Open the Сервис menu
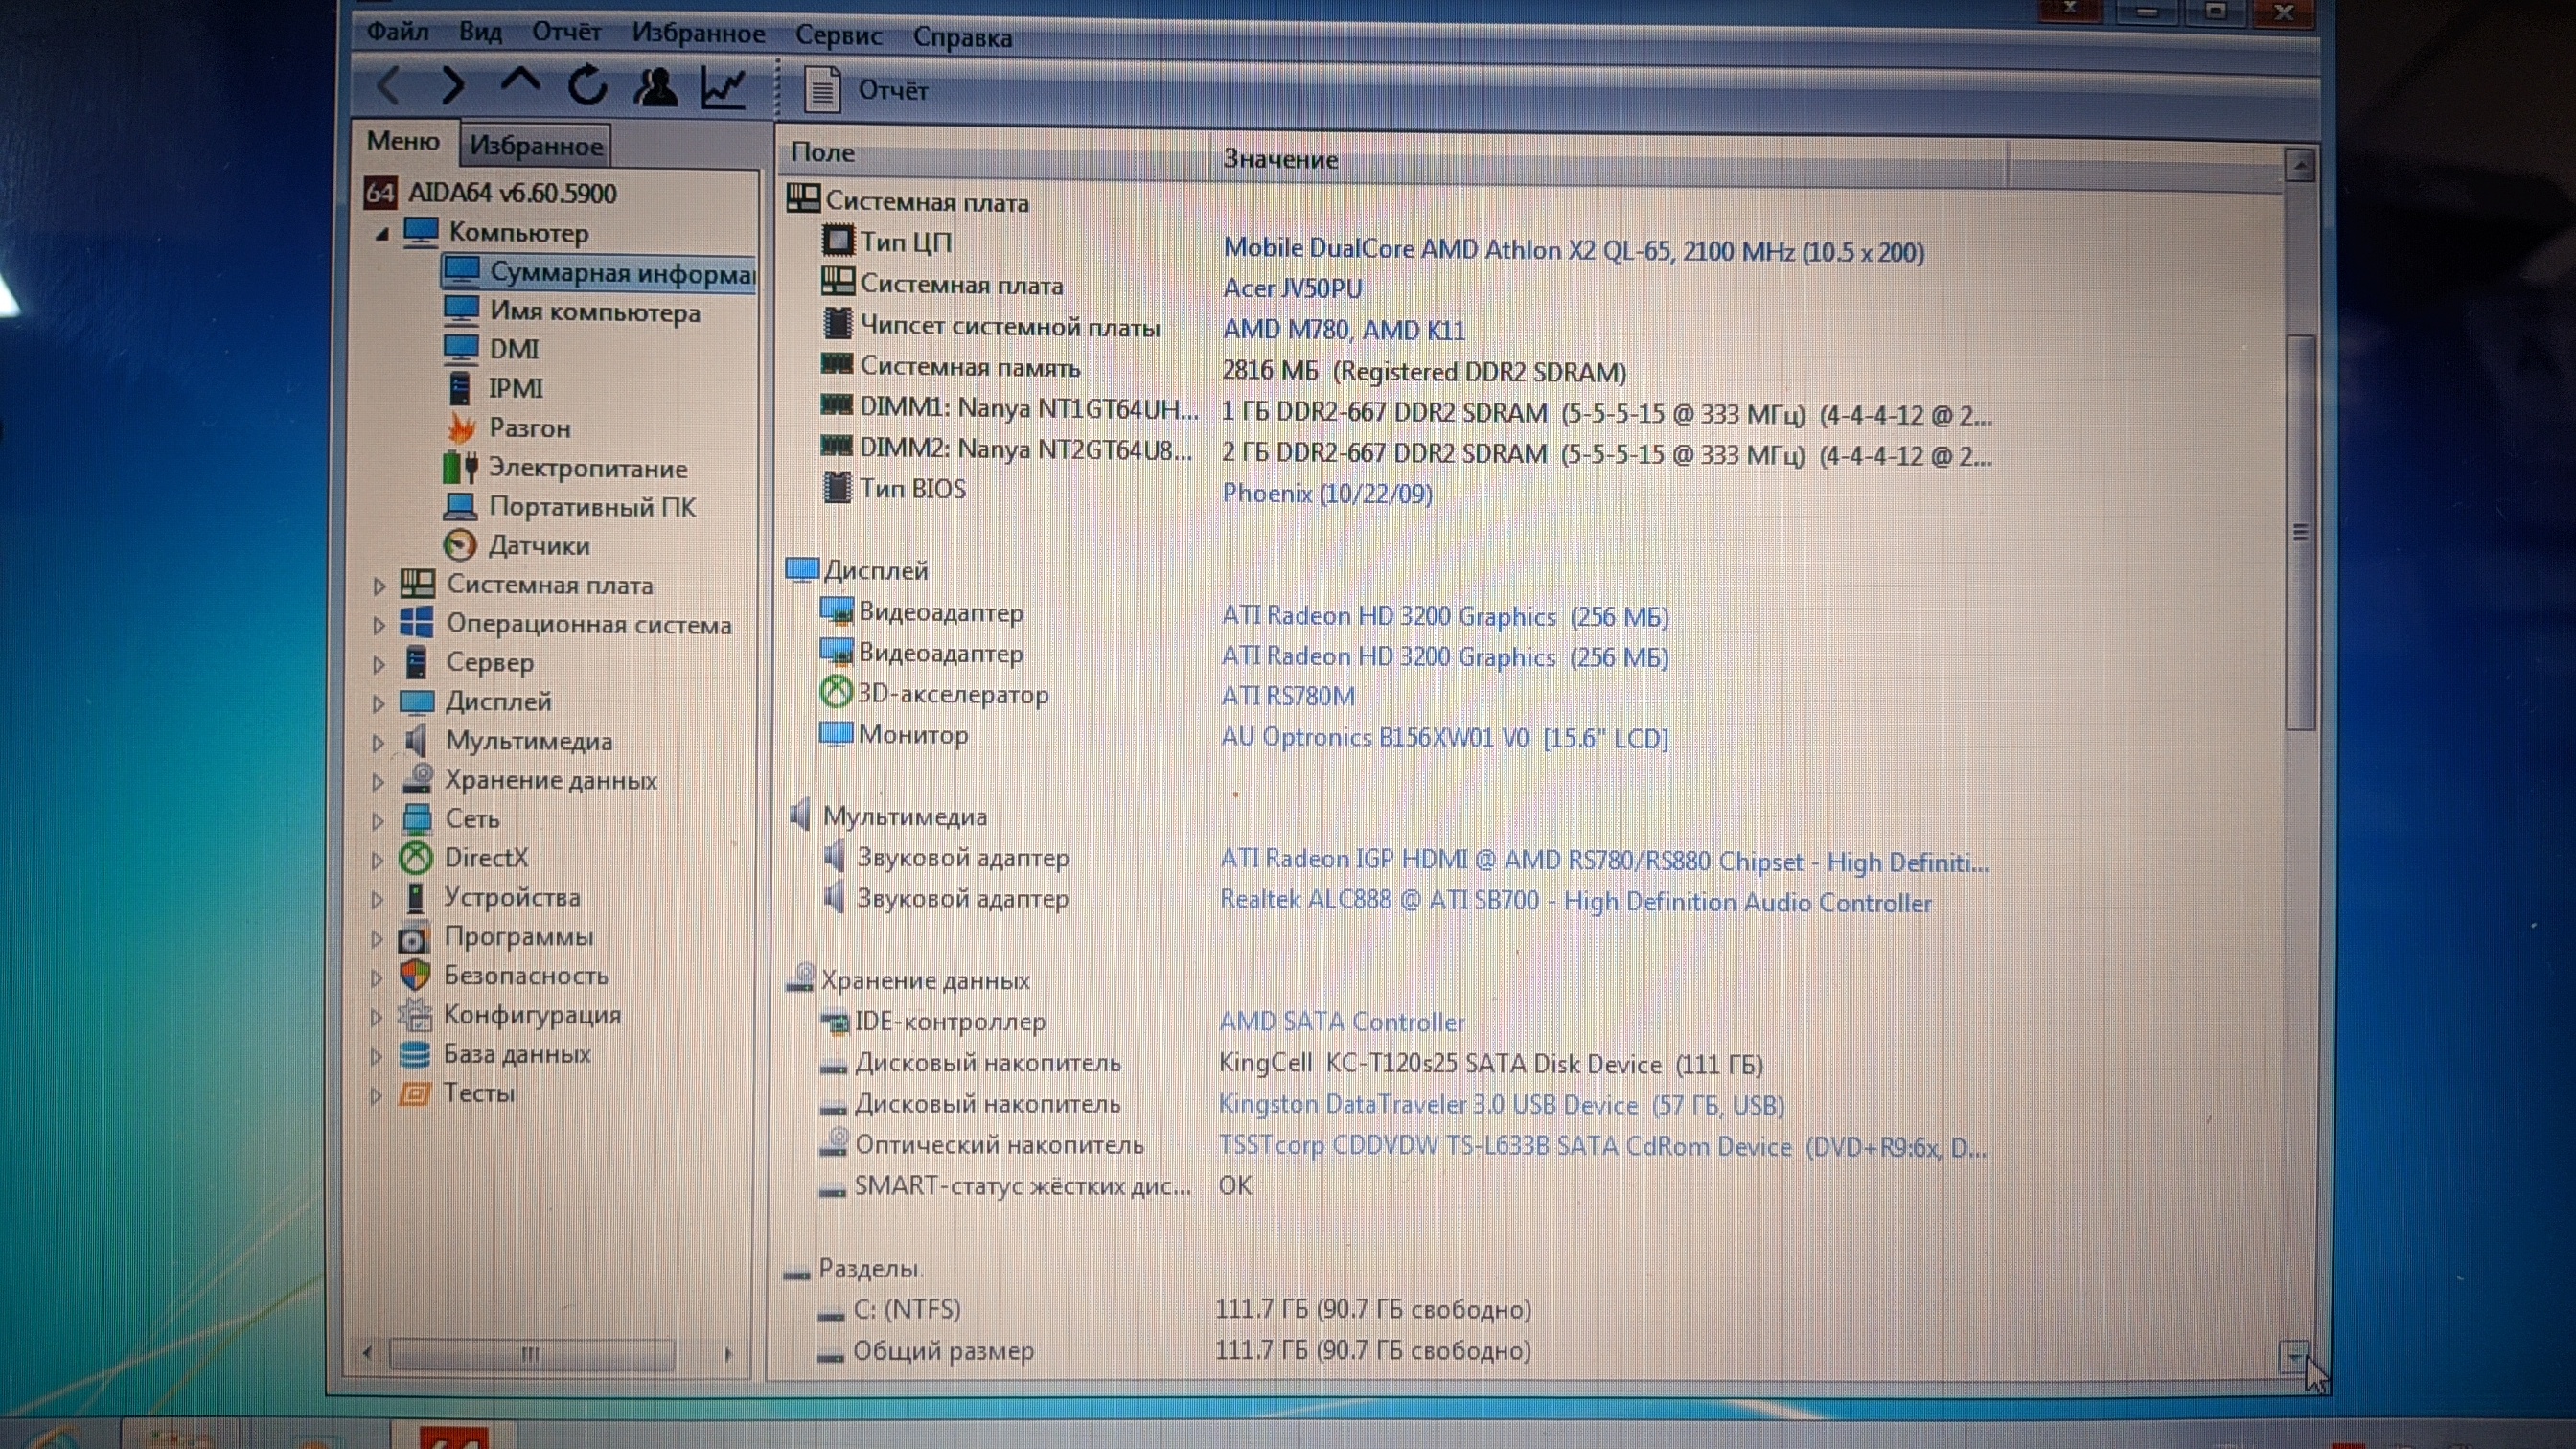Screen dimensions: 2576x1449 pyautogui.click(x=838, y=36)
